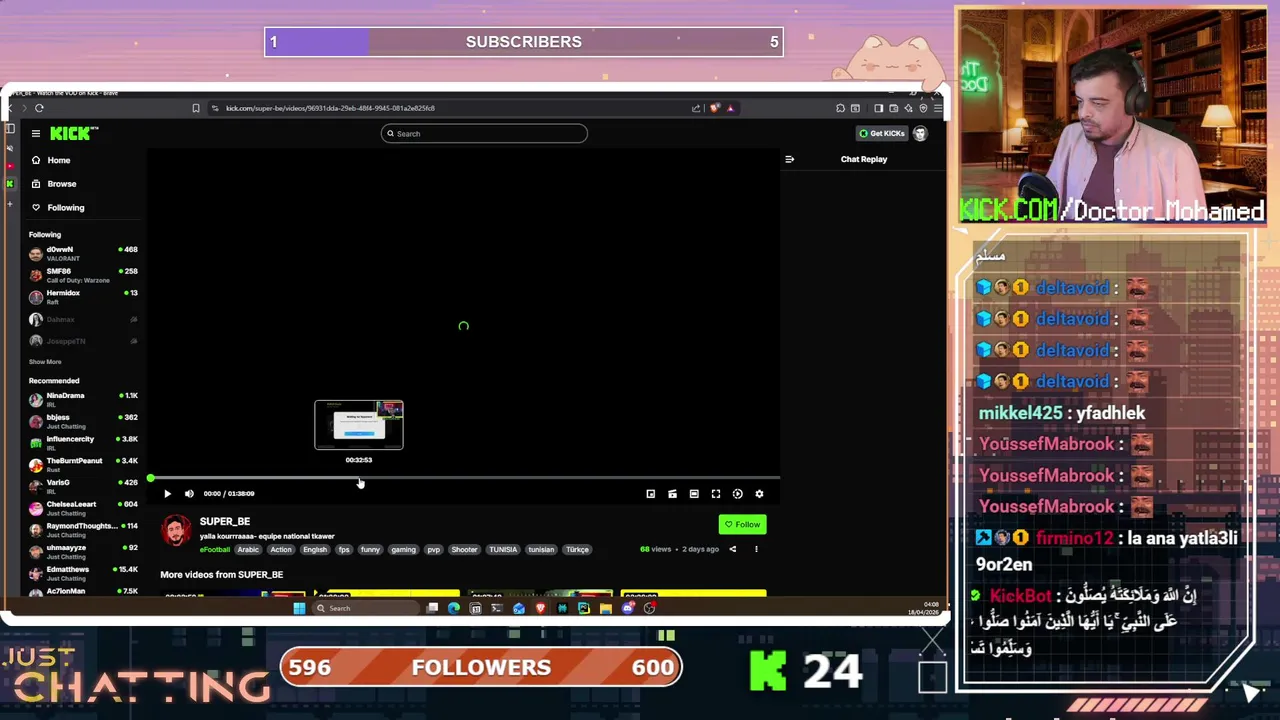Follow the SUPER_BE channel

743,524
